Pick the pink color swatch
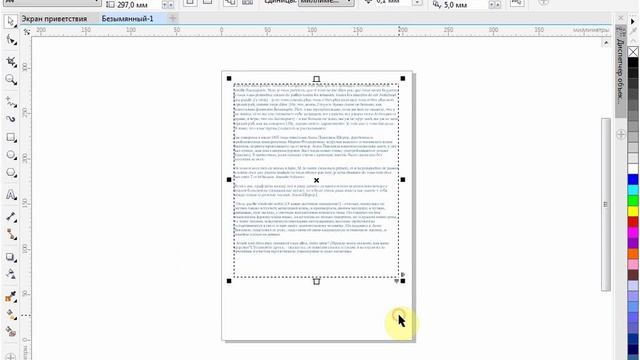The height and width of the screenshot is (360, 640). pos(633,264)
